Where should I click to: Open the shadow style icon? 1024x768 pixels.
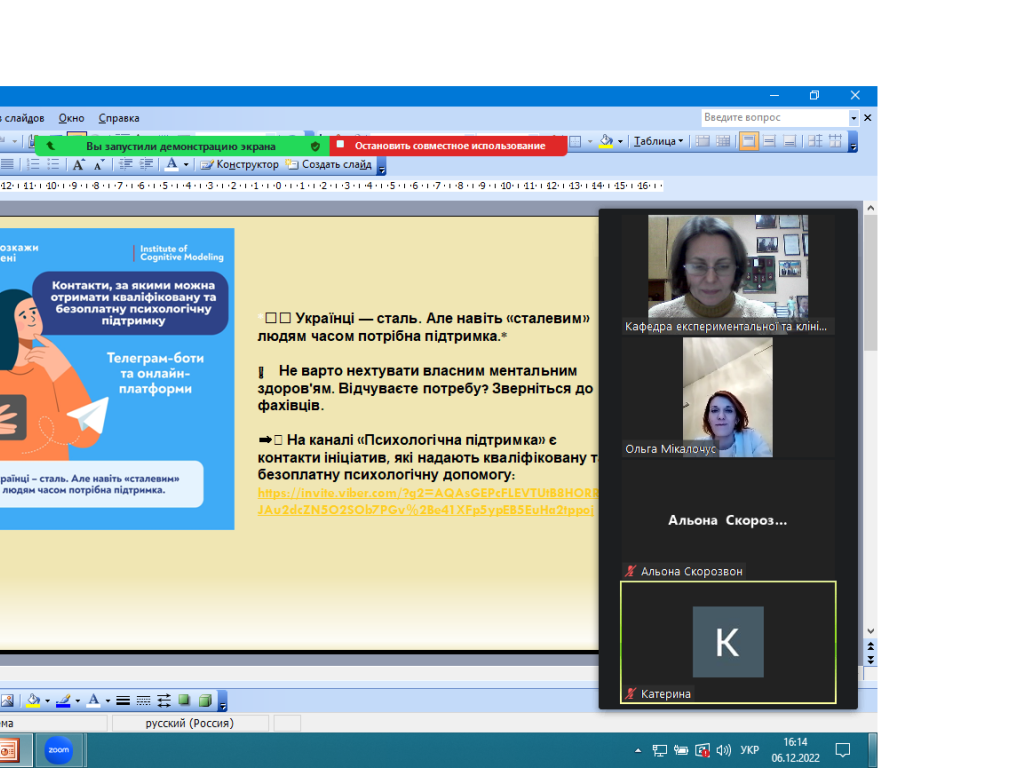point(185,701)
